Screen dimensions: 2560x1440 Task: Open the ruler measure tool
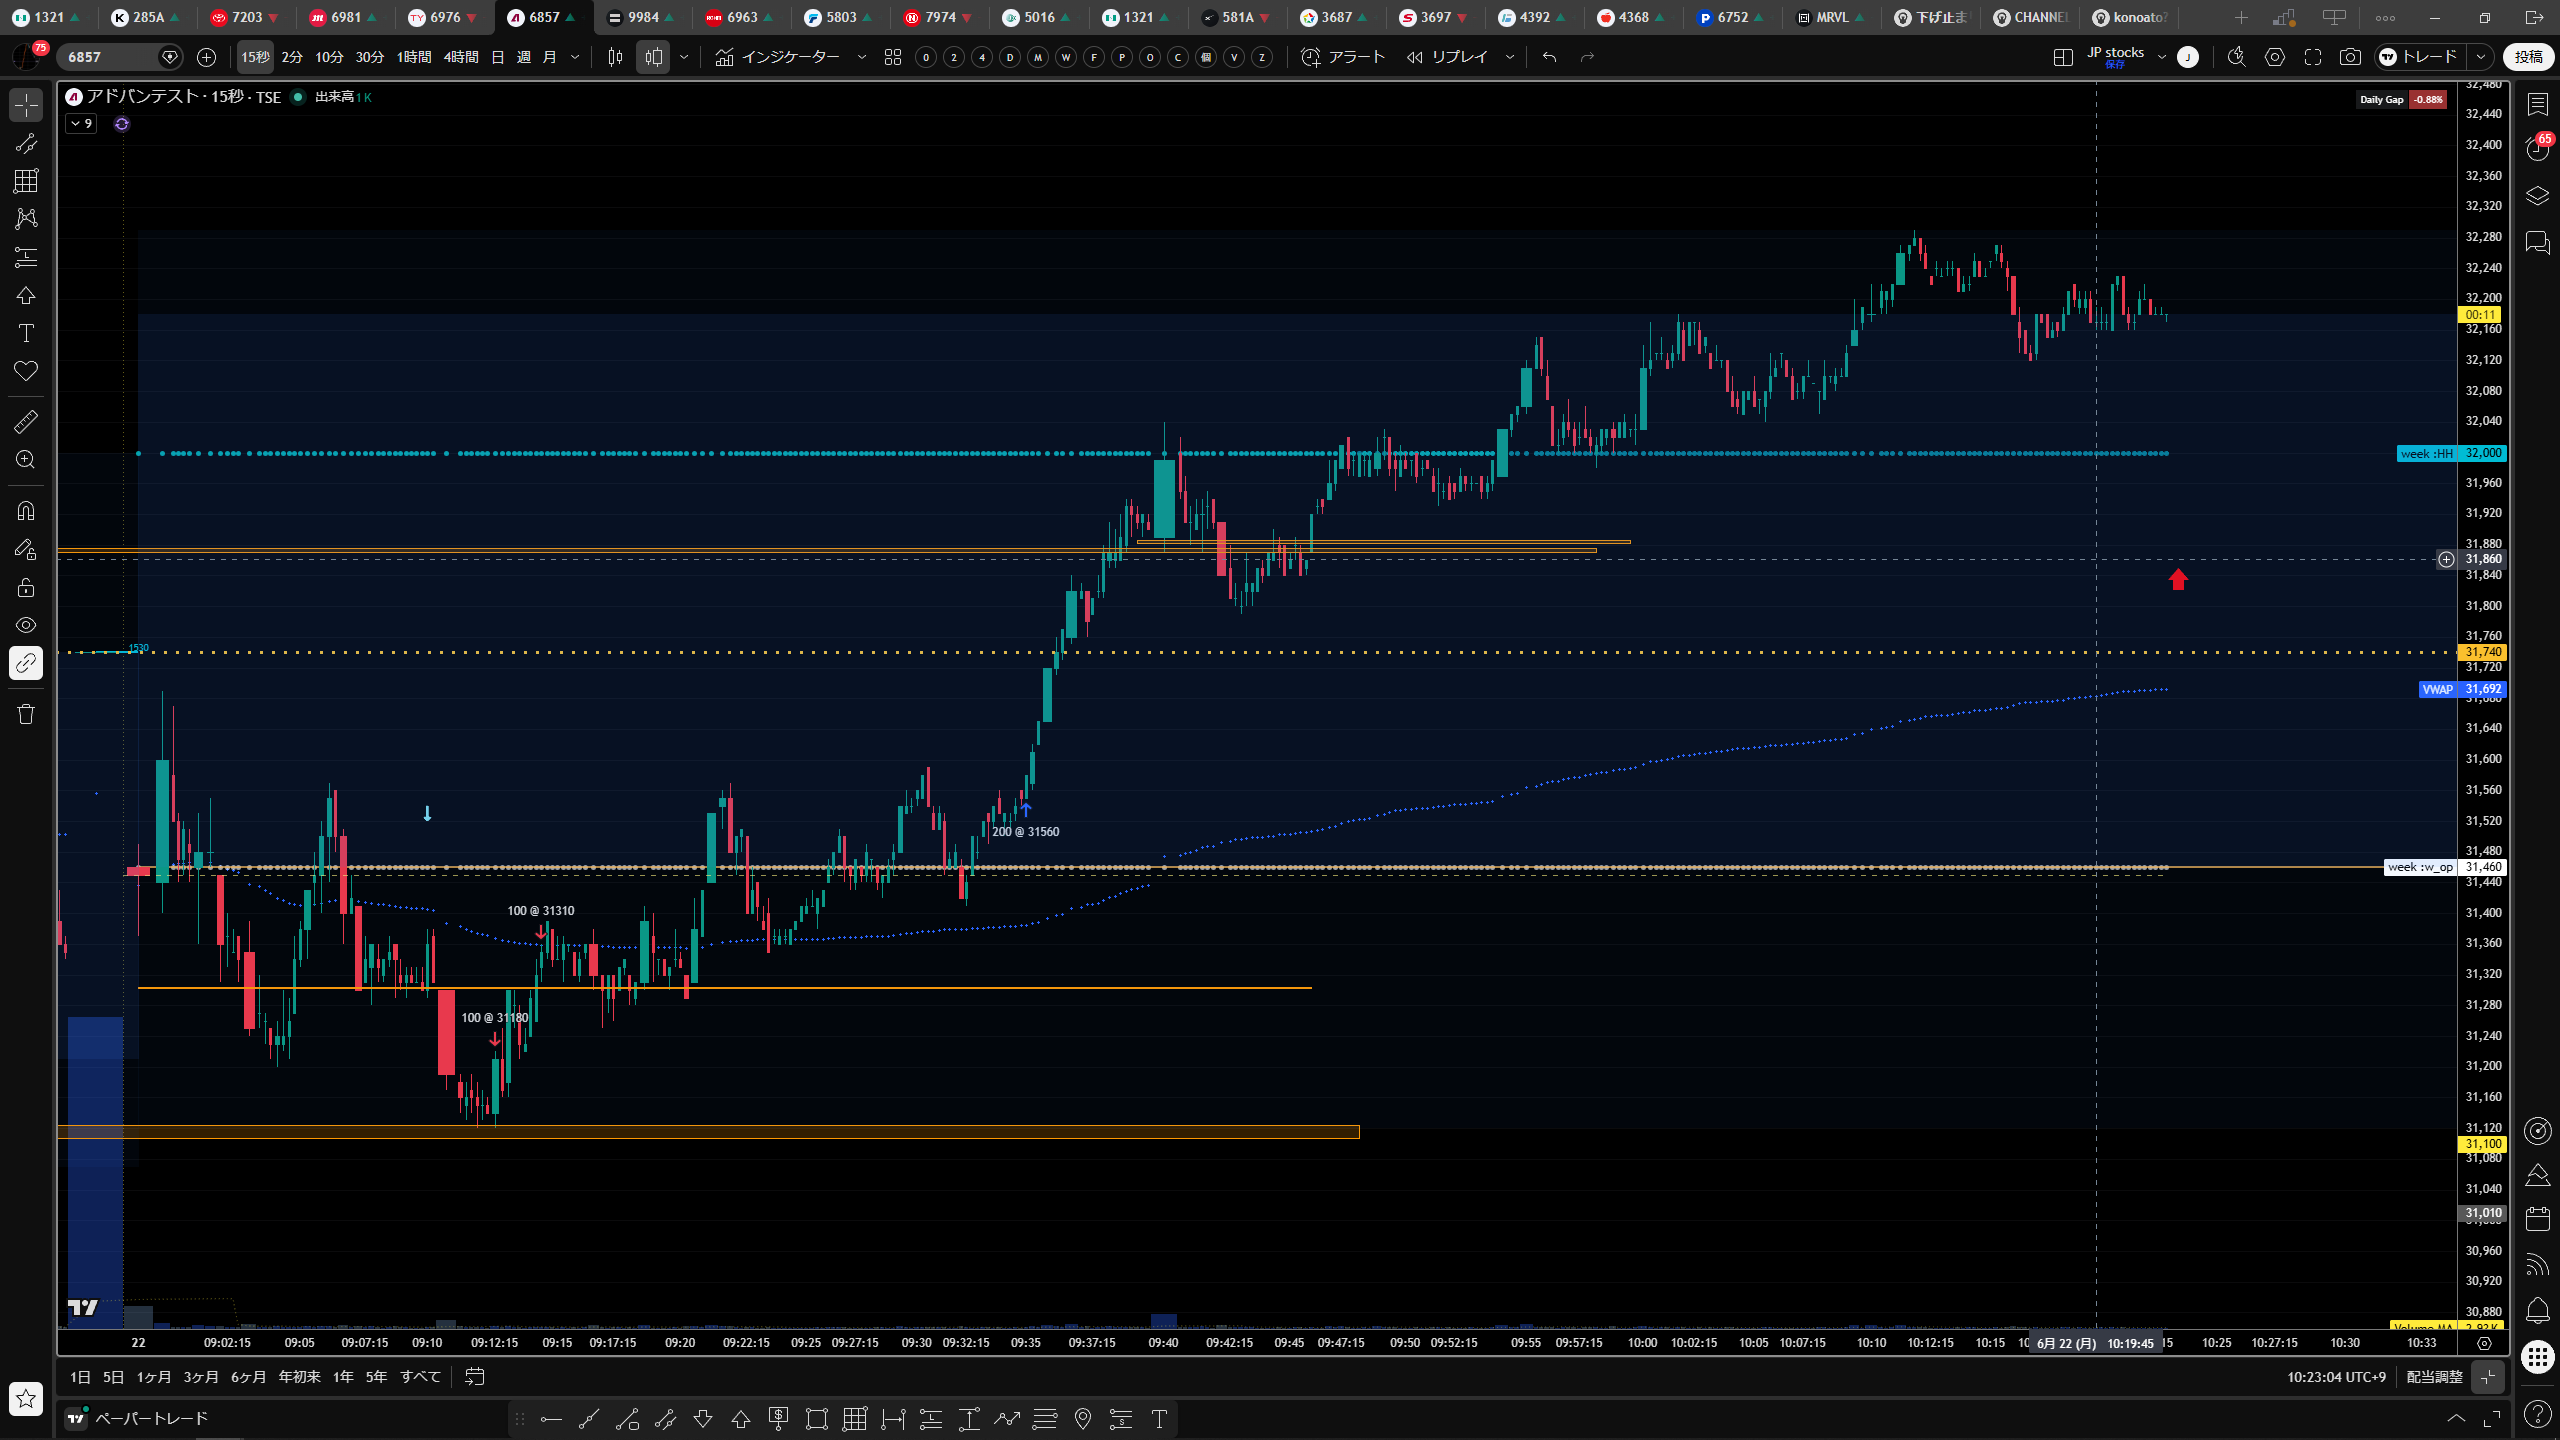26,421
